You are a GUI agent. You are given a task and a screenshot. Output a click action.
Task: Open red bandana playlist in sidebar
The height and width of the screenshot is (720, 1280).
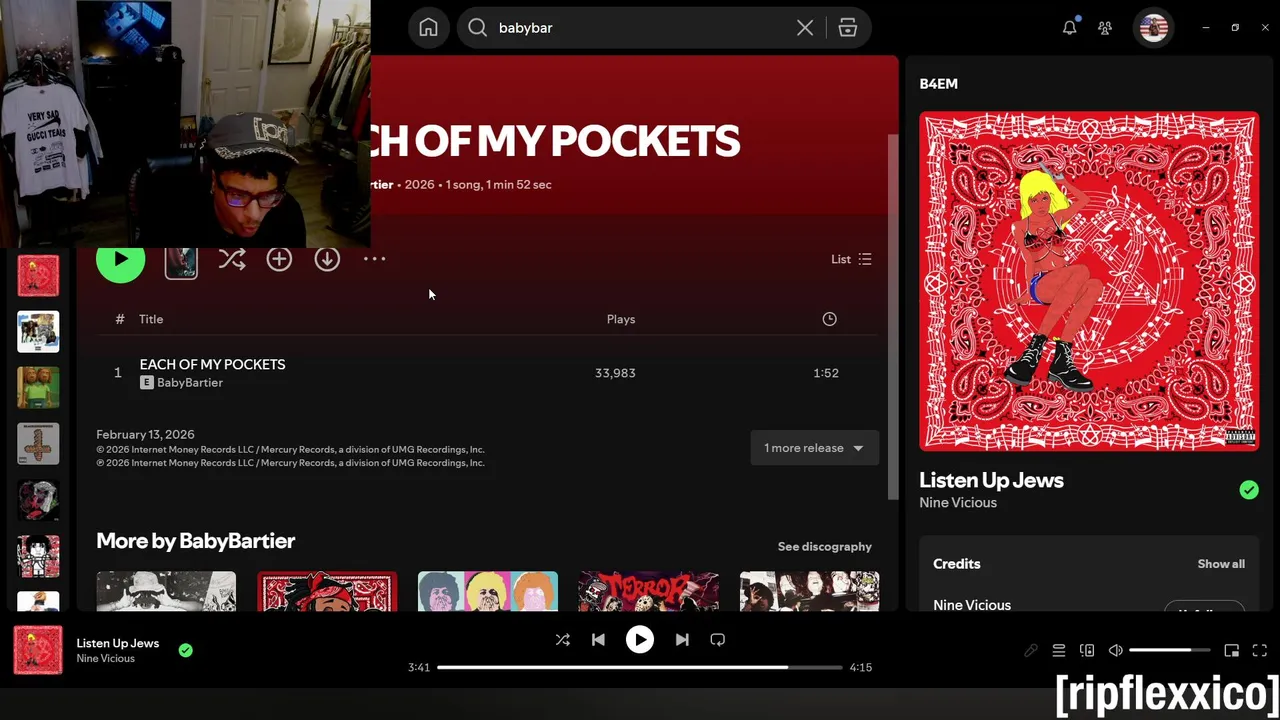38,276
